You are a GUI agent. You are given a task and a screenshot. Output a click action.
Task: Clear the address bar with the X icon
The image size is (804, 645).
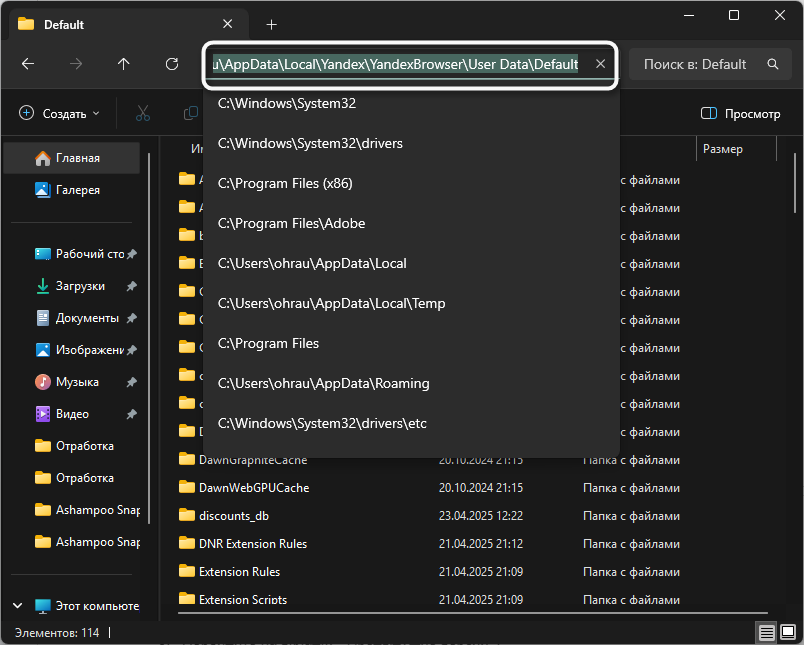click(600, 64)
